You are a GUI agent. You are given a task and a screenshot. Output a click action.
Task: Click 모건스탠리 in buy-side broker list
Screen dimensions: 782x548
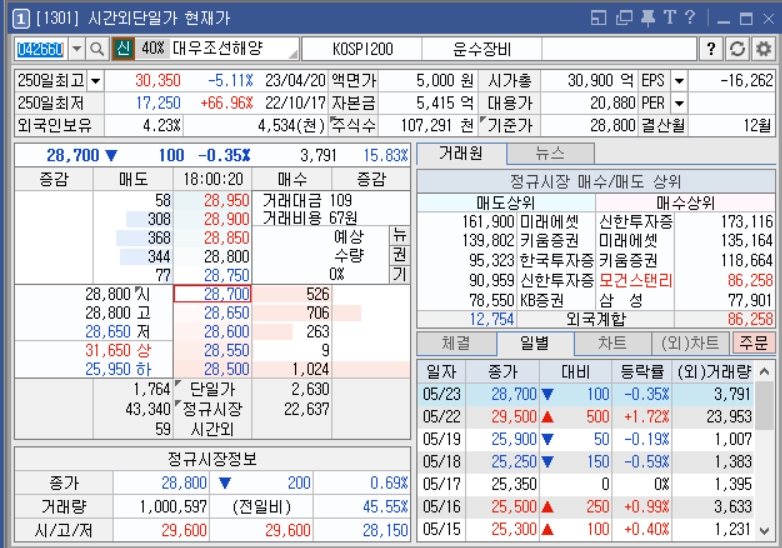[x=636, y=281]
